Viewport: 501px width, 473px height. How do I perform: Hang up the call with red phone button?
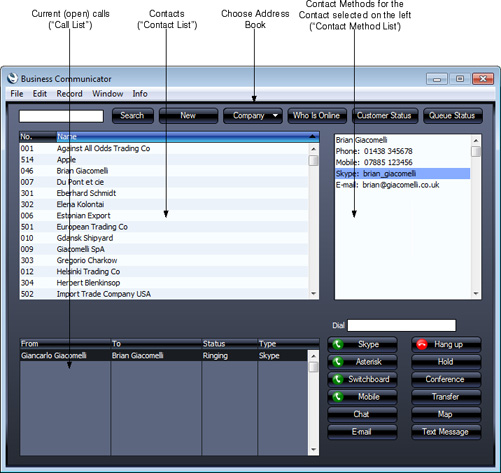[446, 344]
